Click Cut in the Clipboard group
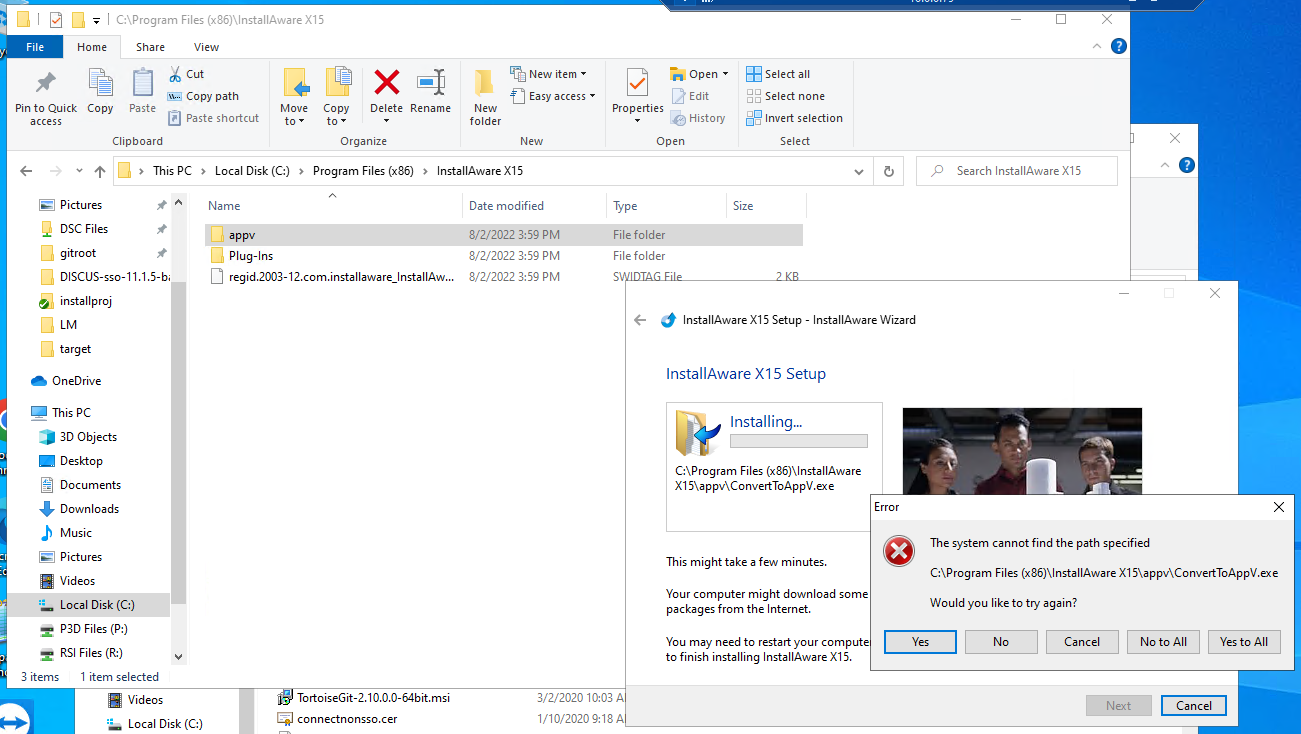Image resolution: width=1301 pixels, height=734 pixels. coord(186,74)
